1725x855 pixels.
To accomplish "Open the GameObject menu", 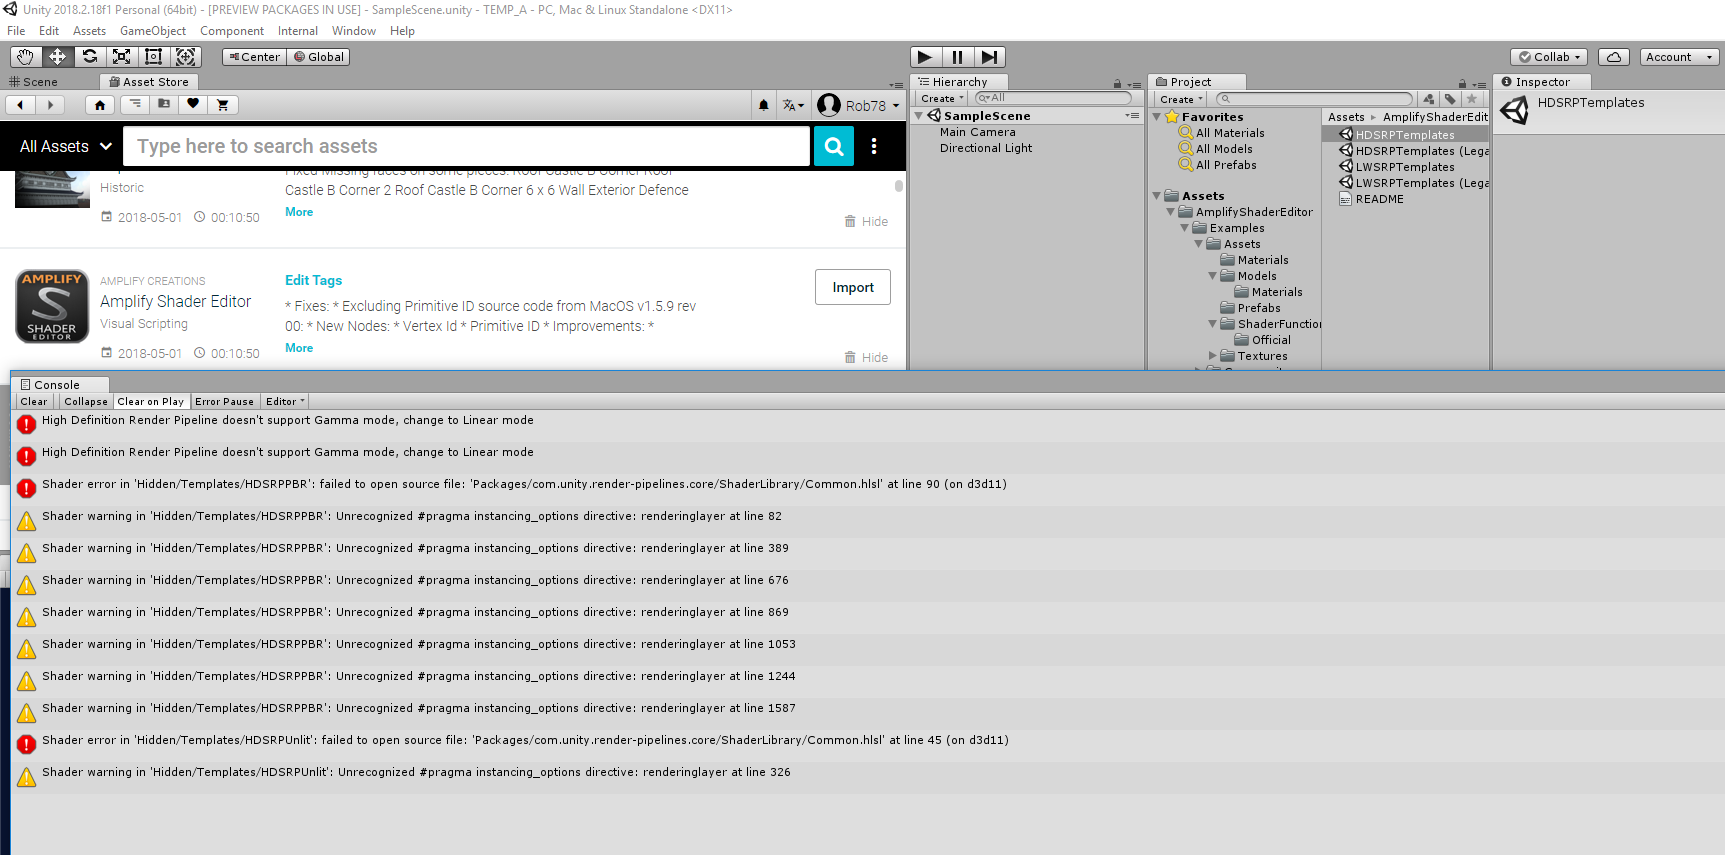I will (x=153, y=31).
